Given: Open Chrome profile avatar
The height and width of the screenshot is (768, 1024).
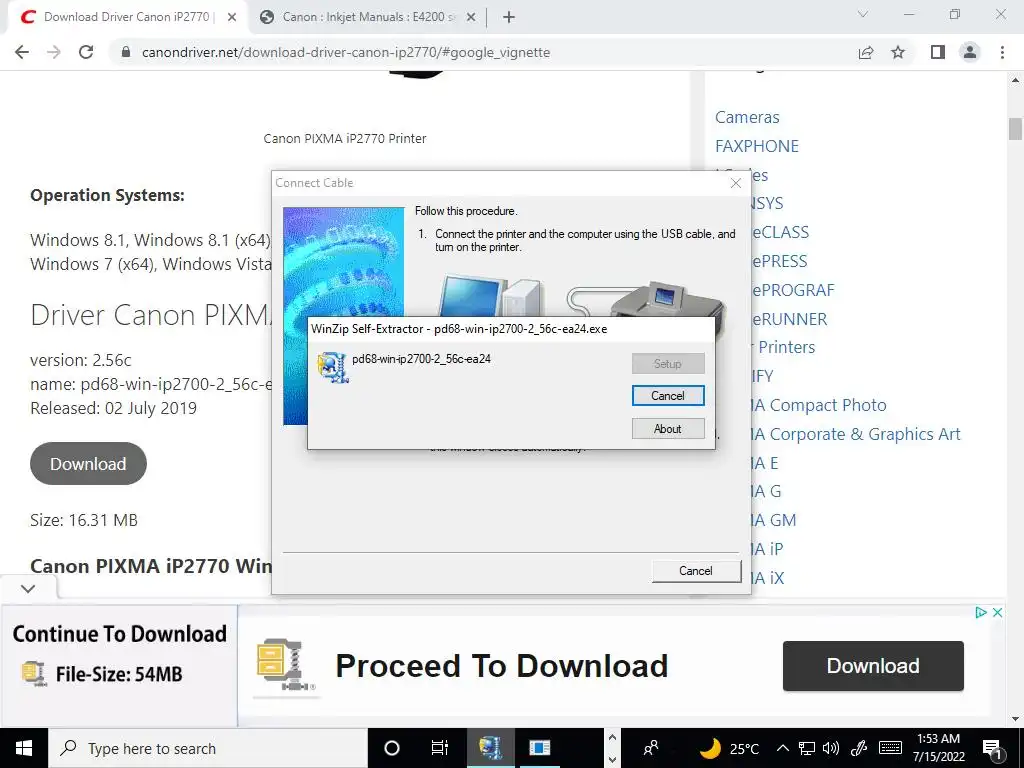Looking at the screenshot, I should coord(970,52).
